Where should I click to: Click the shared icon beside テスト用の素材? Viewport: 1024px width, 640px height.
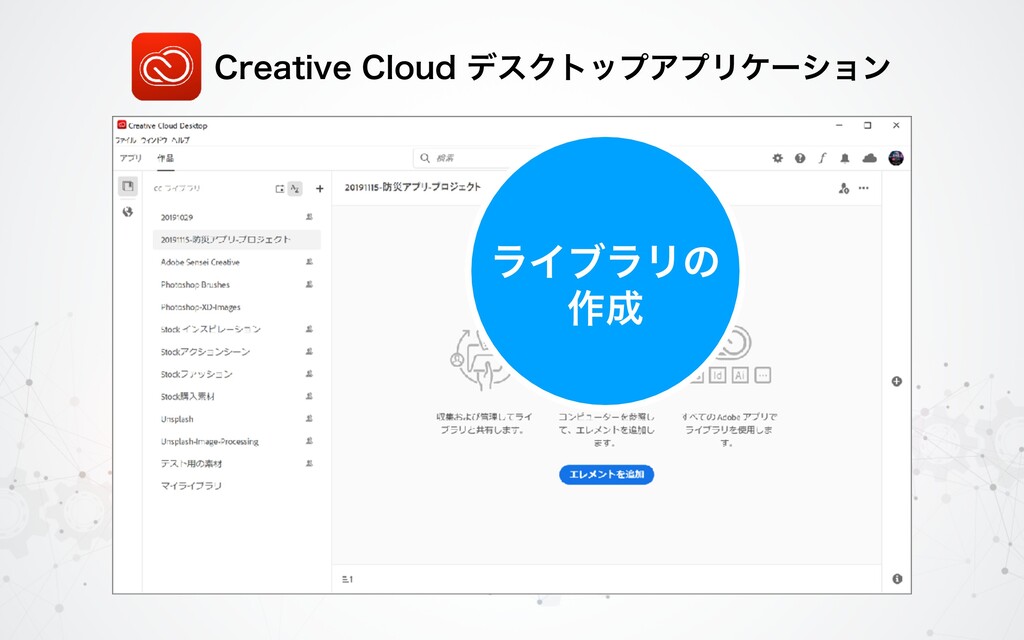(x=310, y=463)
